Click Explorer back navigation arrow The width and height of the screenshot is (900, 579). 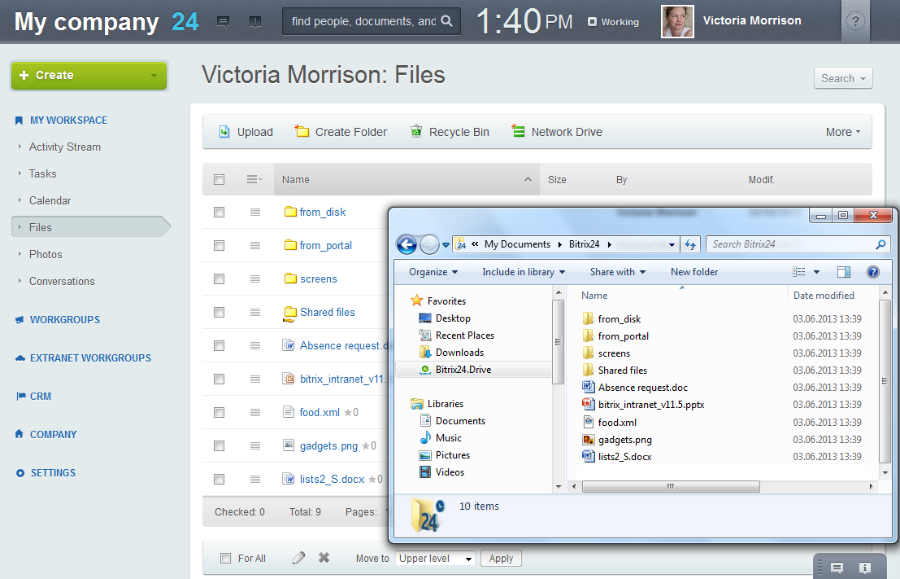pos(407,245)
